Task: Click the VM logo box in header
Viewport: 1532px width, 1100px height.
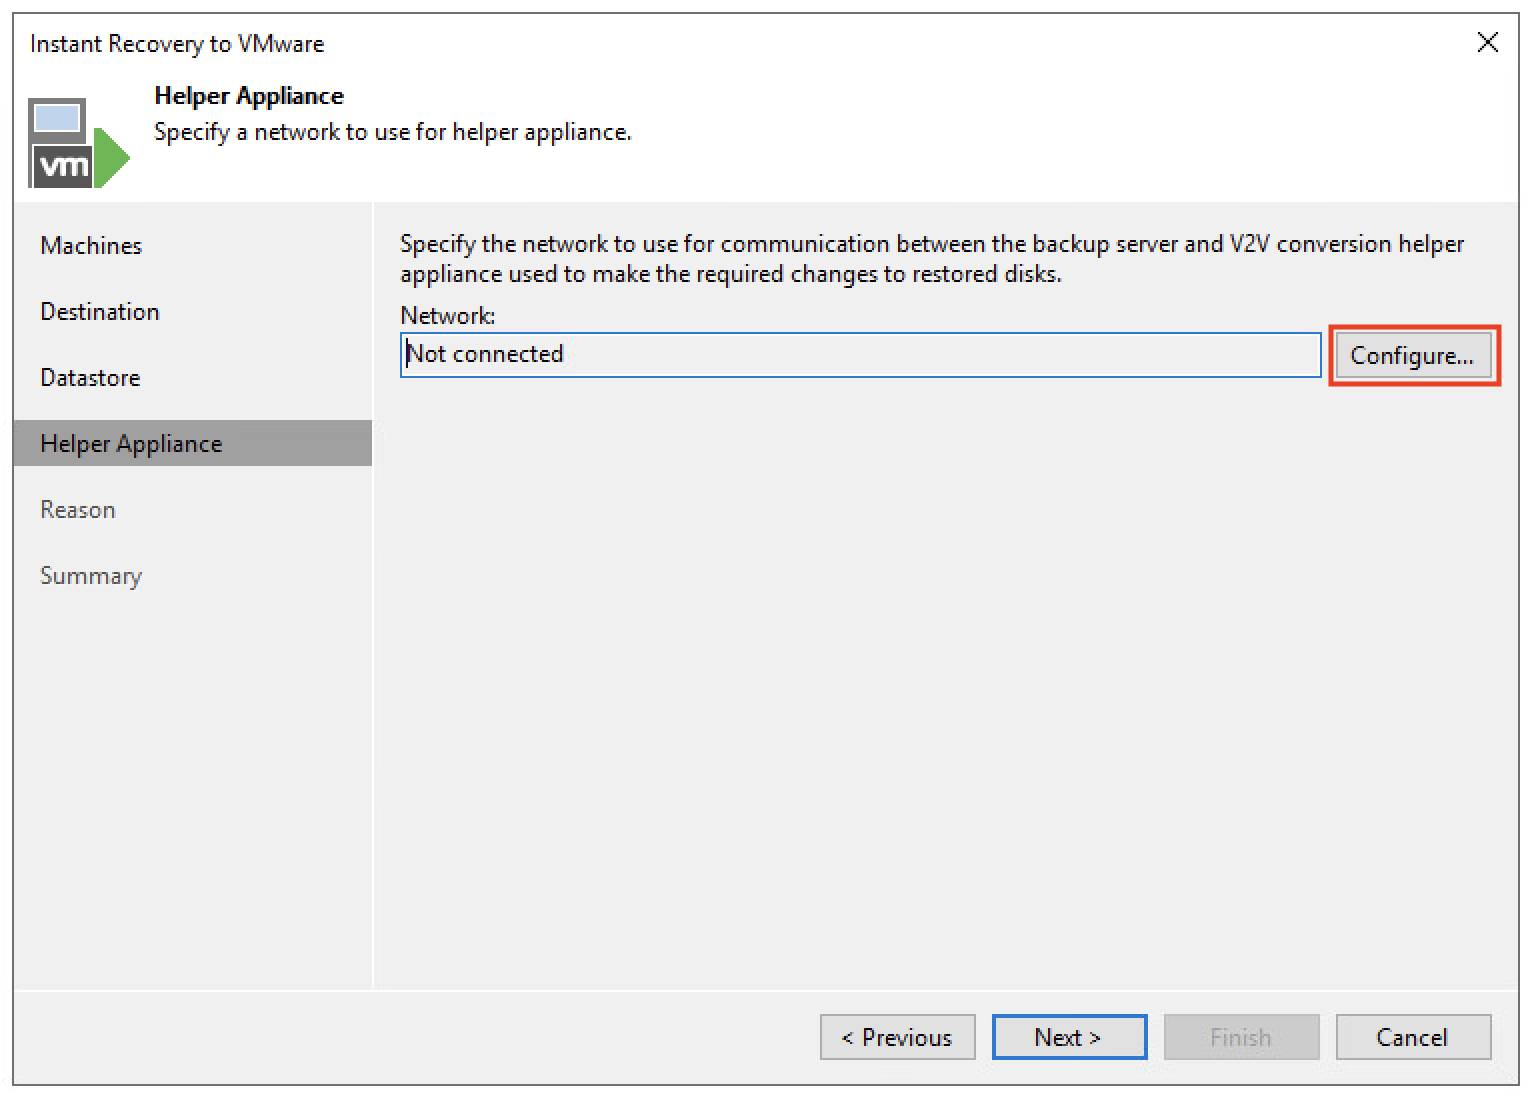Action: [x=63, y=165]
